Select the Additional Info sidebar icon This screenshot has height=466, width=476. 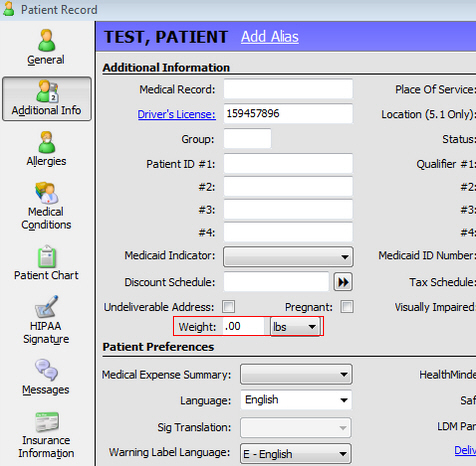tap(47, 91)
